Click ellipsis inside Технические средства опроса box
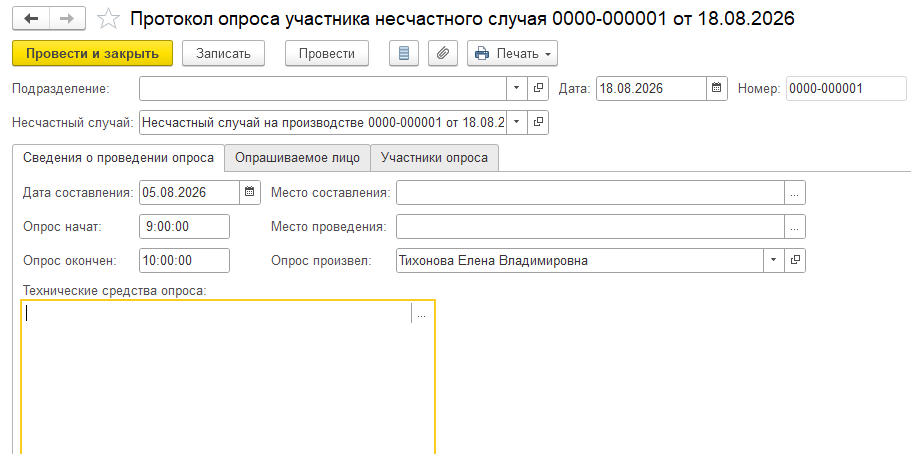 click(x=422, y=314)
